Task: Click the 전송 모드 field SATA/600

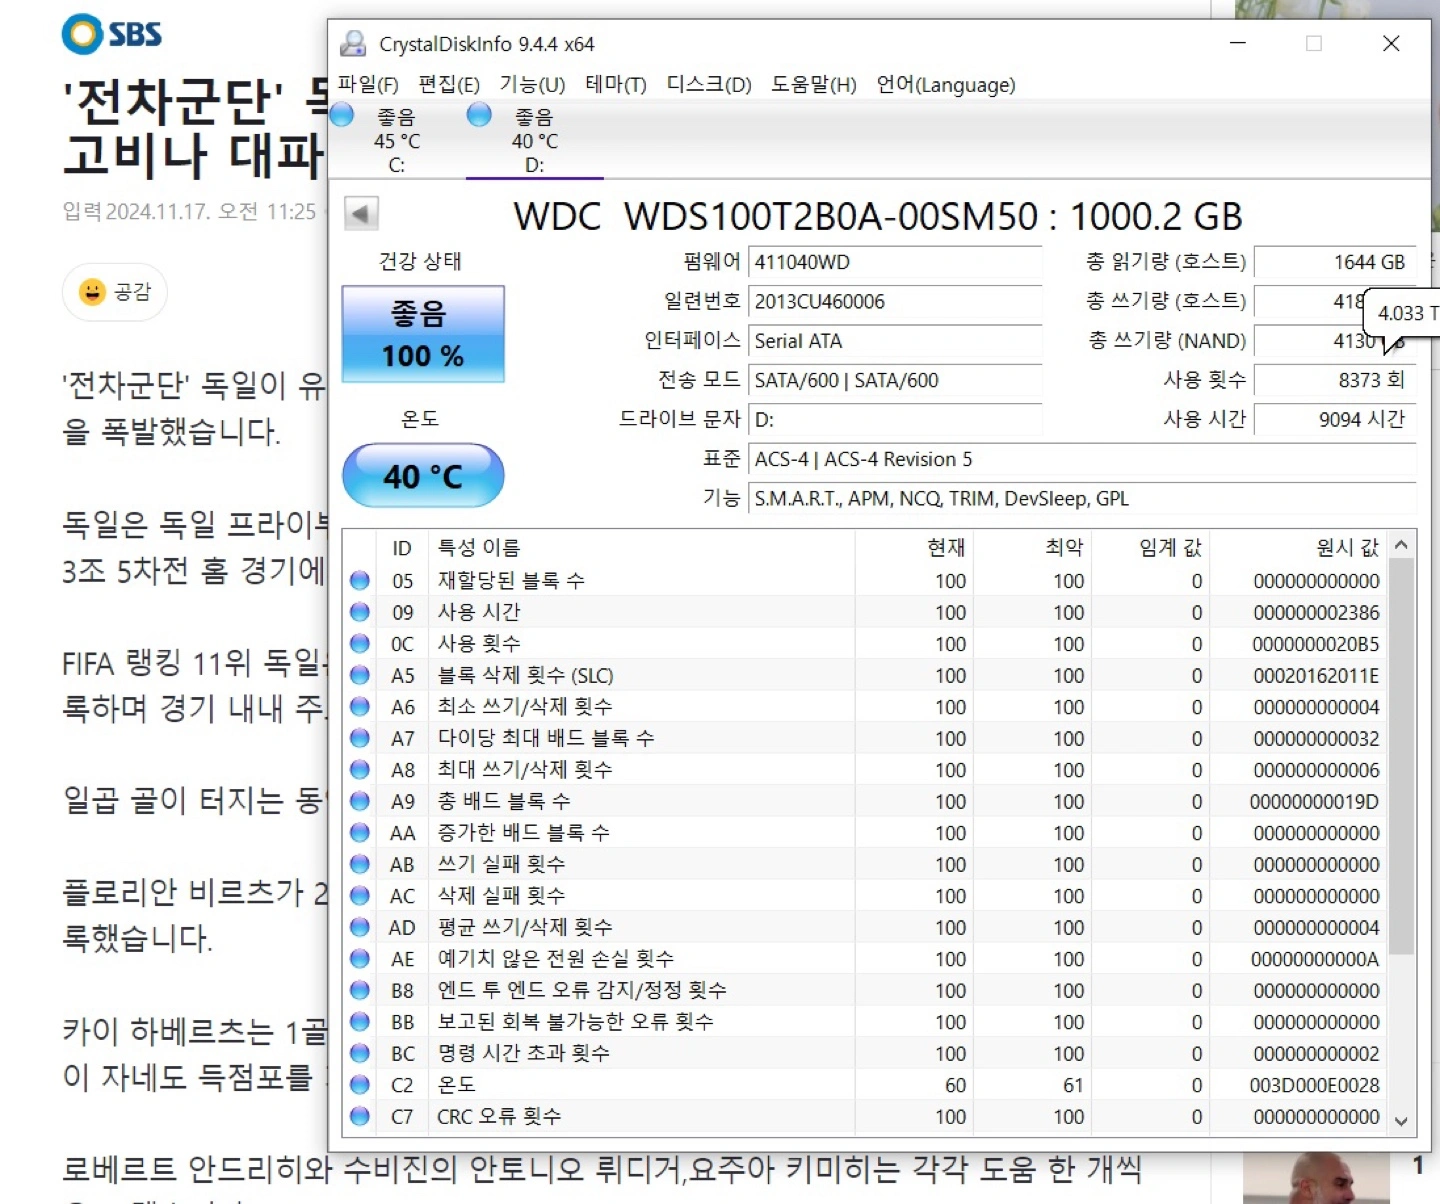Action: pos(895,380)
